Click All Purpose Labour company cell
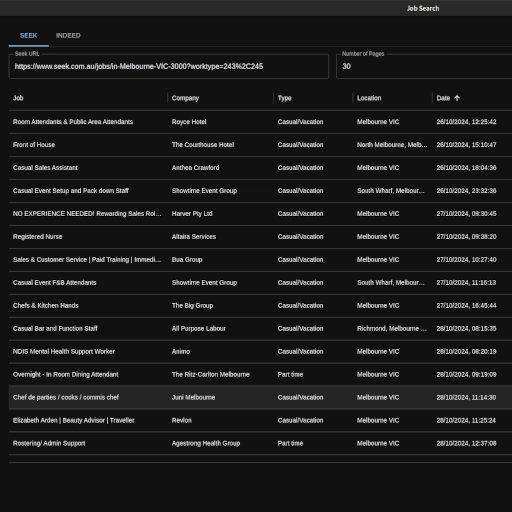The width and height of the screenshot is (512, 512). click(x=199, y=329)
